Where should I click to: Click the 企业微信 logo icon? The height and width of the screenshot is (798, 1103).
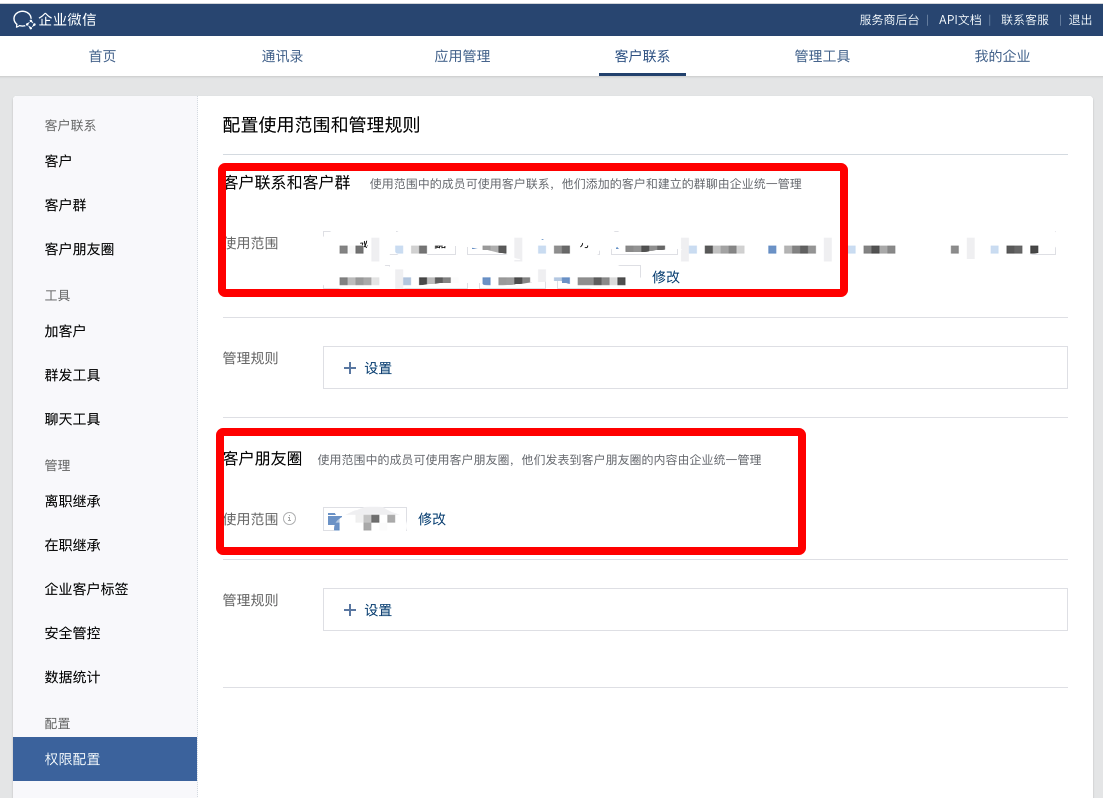click(24, 19)
